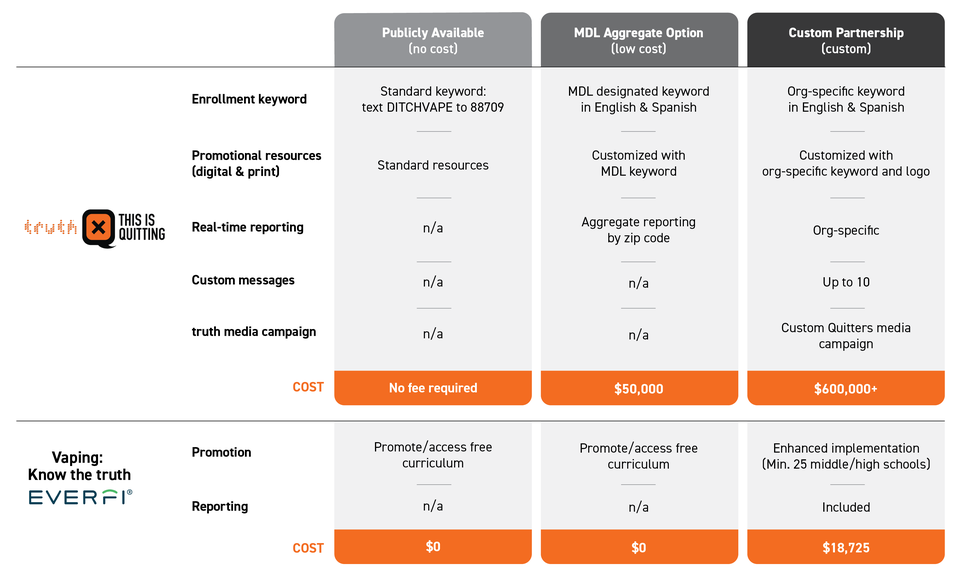Click the Real-time reporting row label
This screenshot has width=960, height=578.
[x=247, y=227]
